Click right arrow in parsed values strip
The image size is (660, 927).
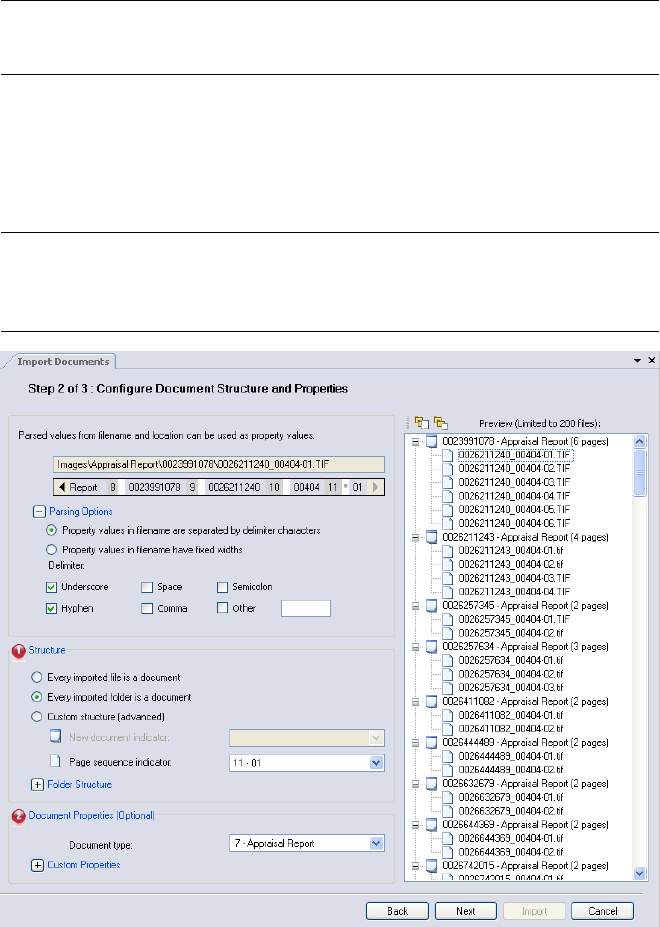(375, 487)
